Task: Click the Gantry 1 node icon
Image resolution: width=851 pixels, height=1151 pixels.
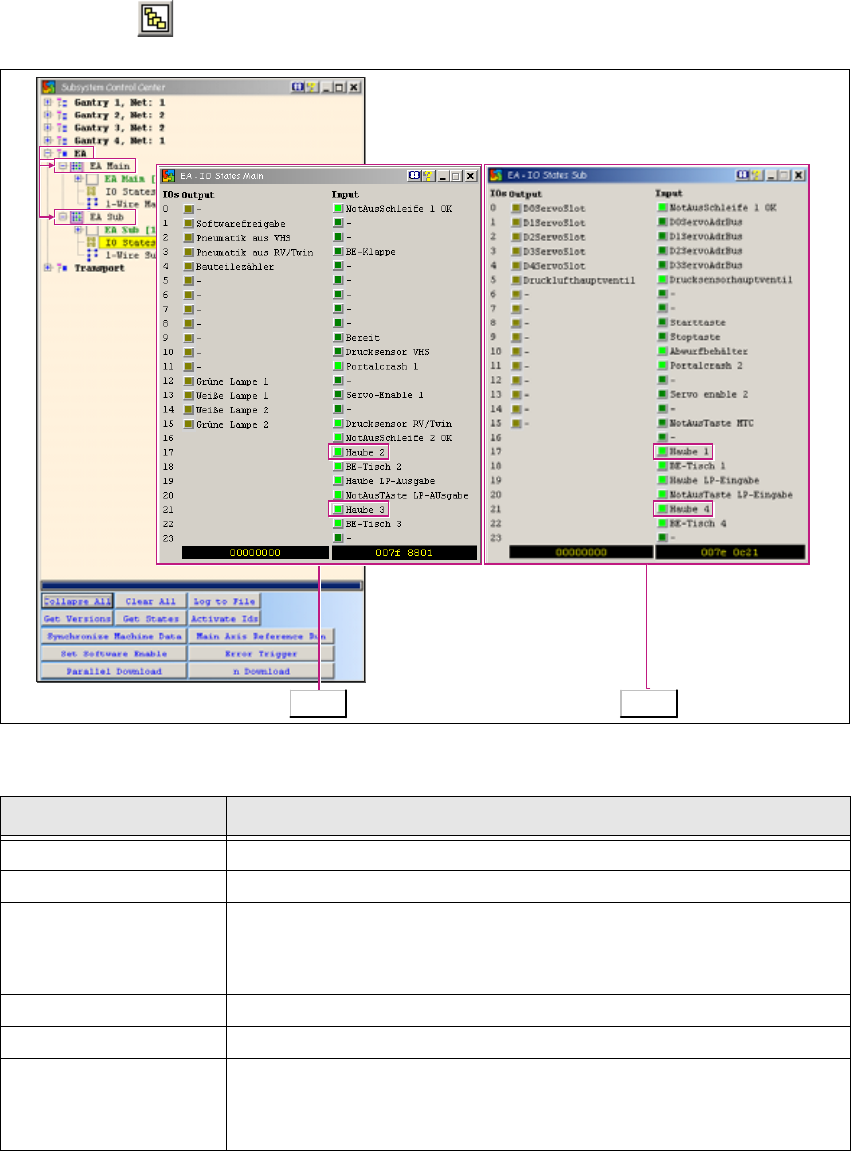Action: coord(62,103)
